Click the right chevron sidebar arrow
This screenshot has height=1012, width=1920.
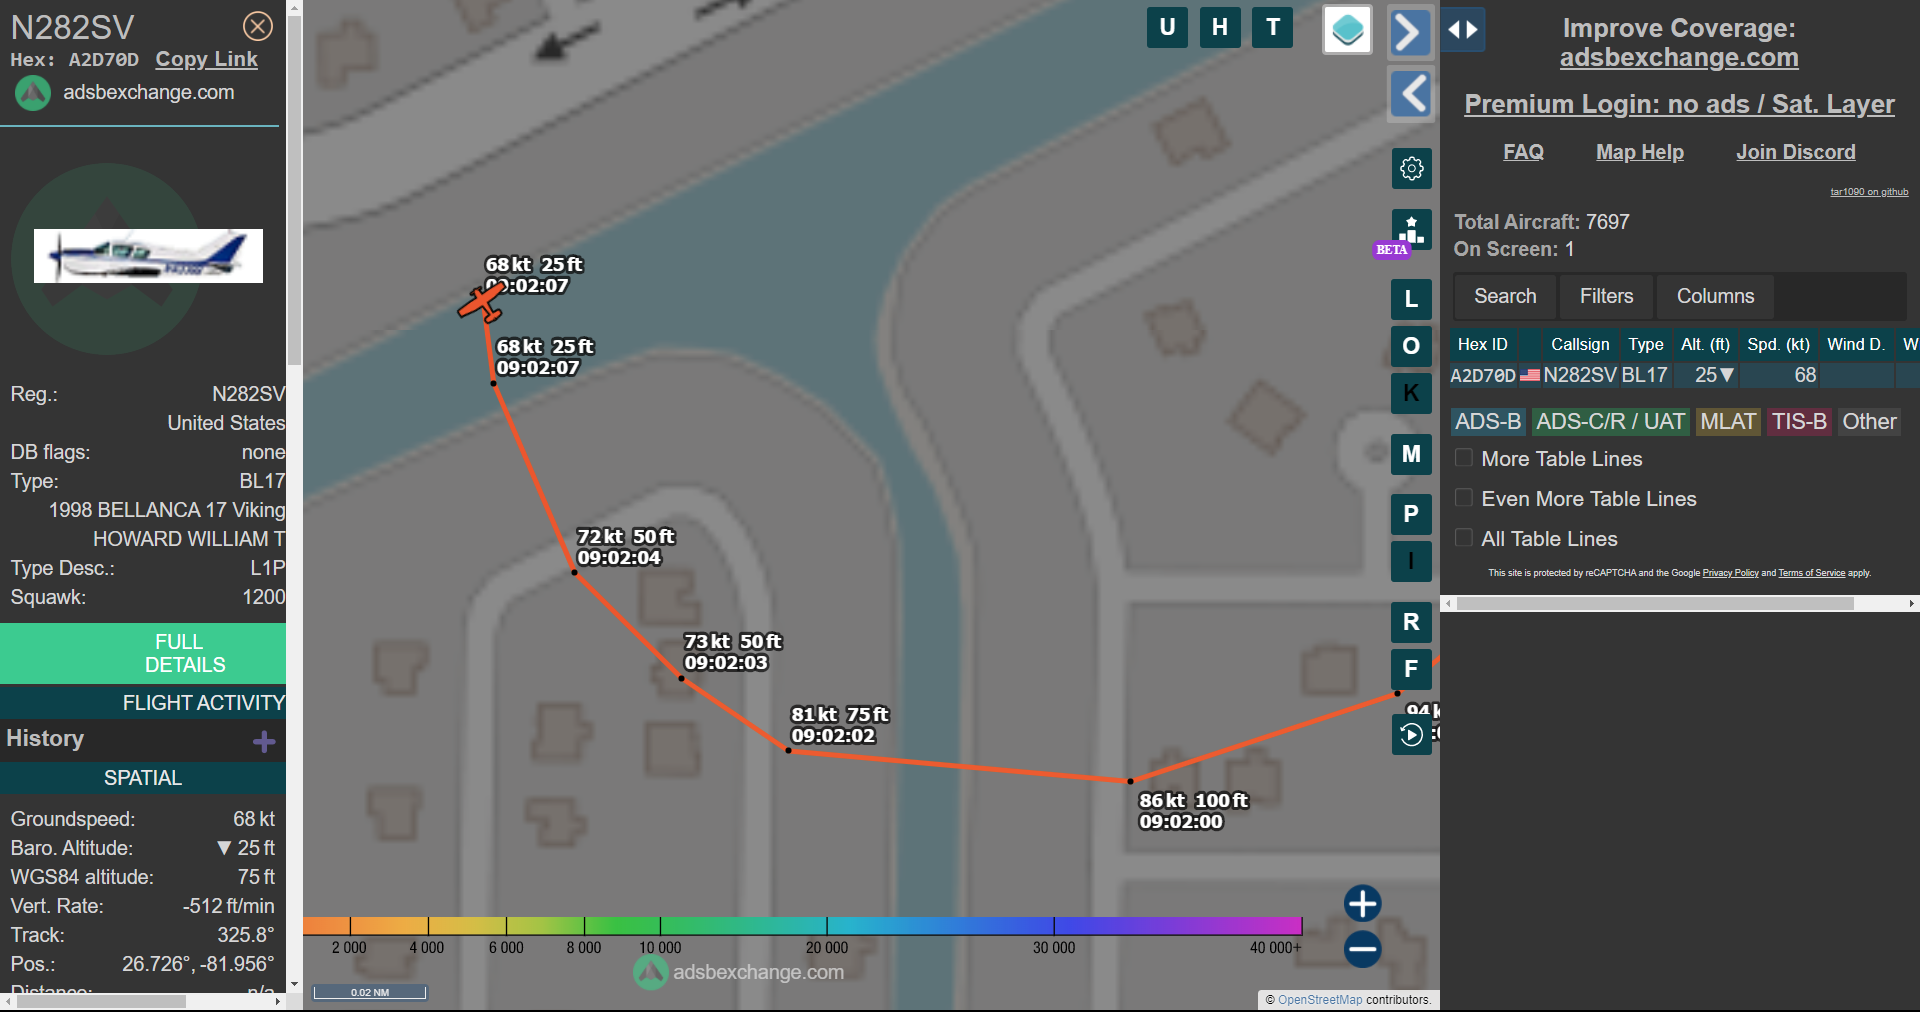(x=1410, y=31)
